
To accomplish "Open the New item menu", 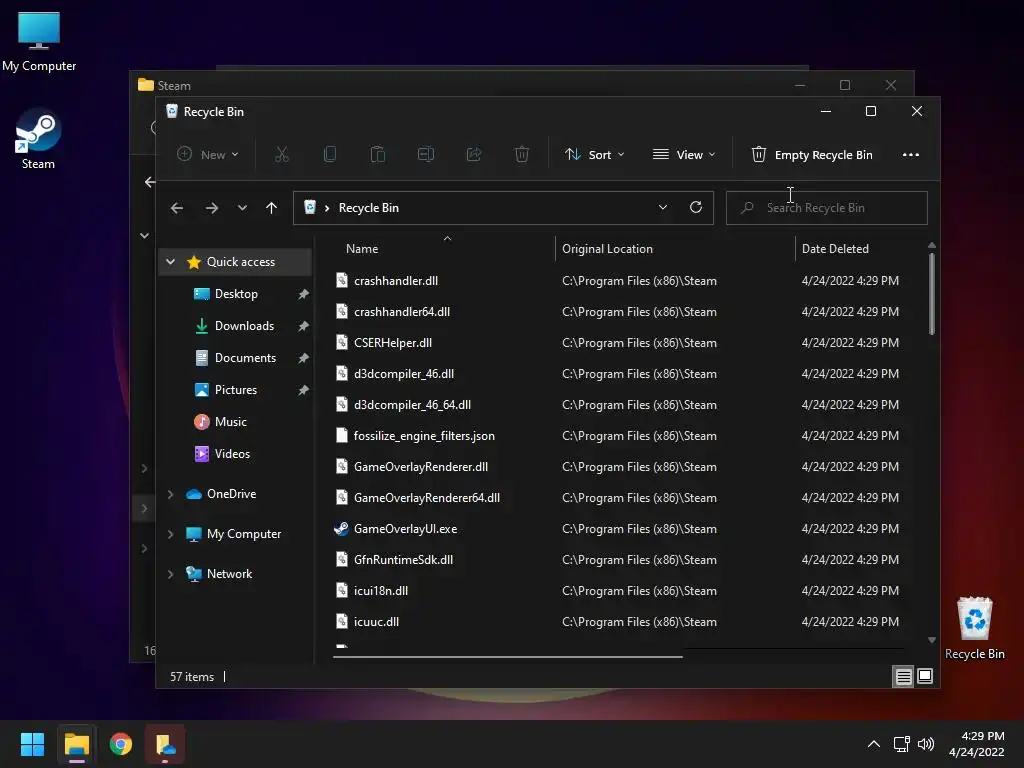I will pyautogui.click(x=208, y=155).
